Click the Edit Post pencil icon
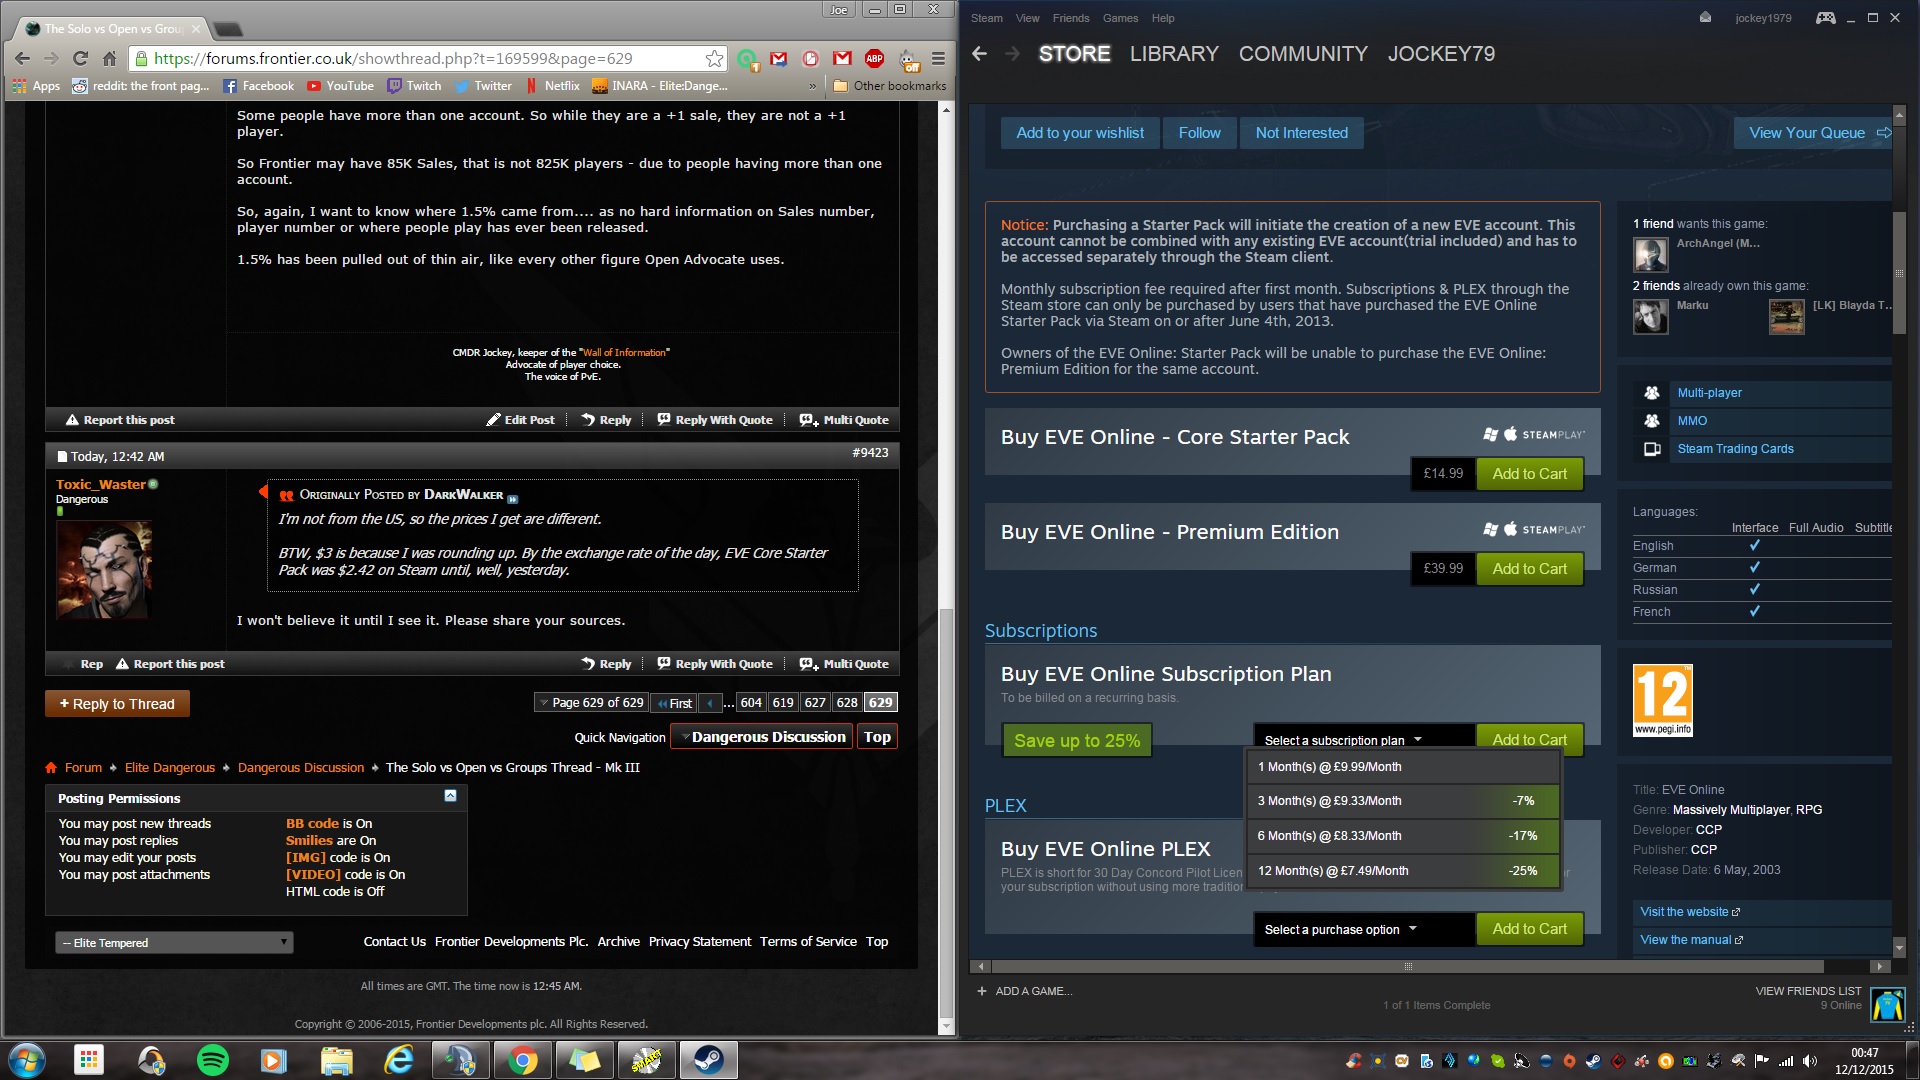This screenshot has width=1920, height=1080. click(x=493, y=420)
